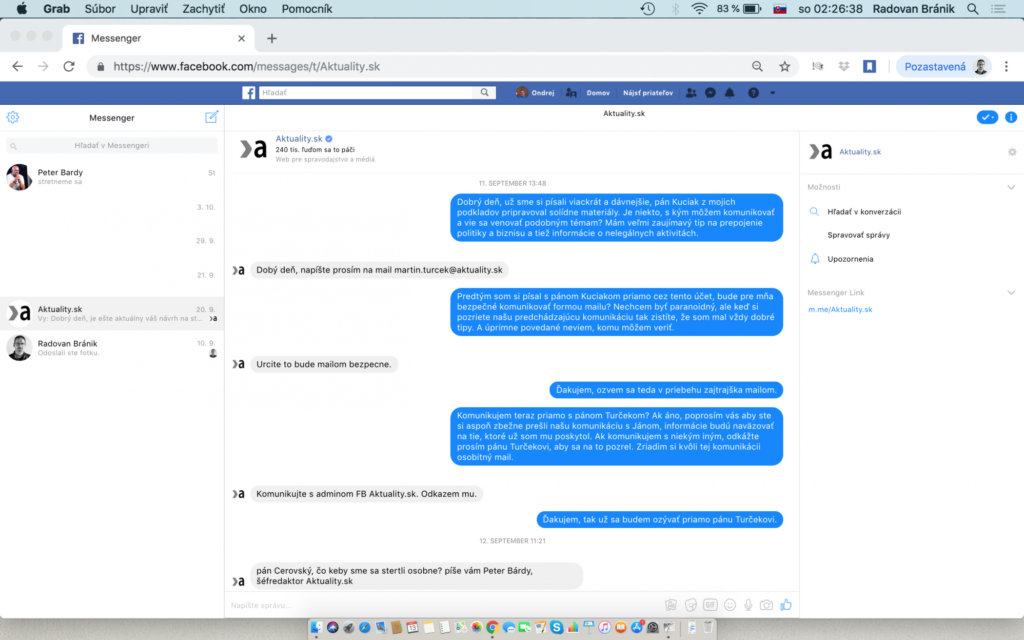This screenshot has width=1024, height=640.
Task: Open friend requests icon in Facebook bar
Action: point(691,93)
